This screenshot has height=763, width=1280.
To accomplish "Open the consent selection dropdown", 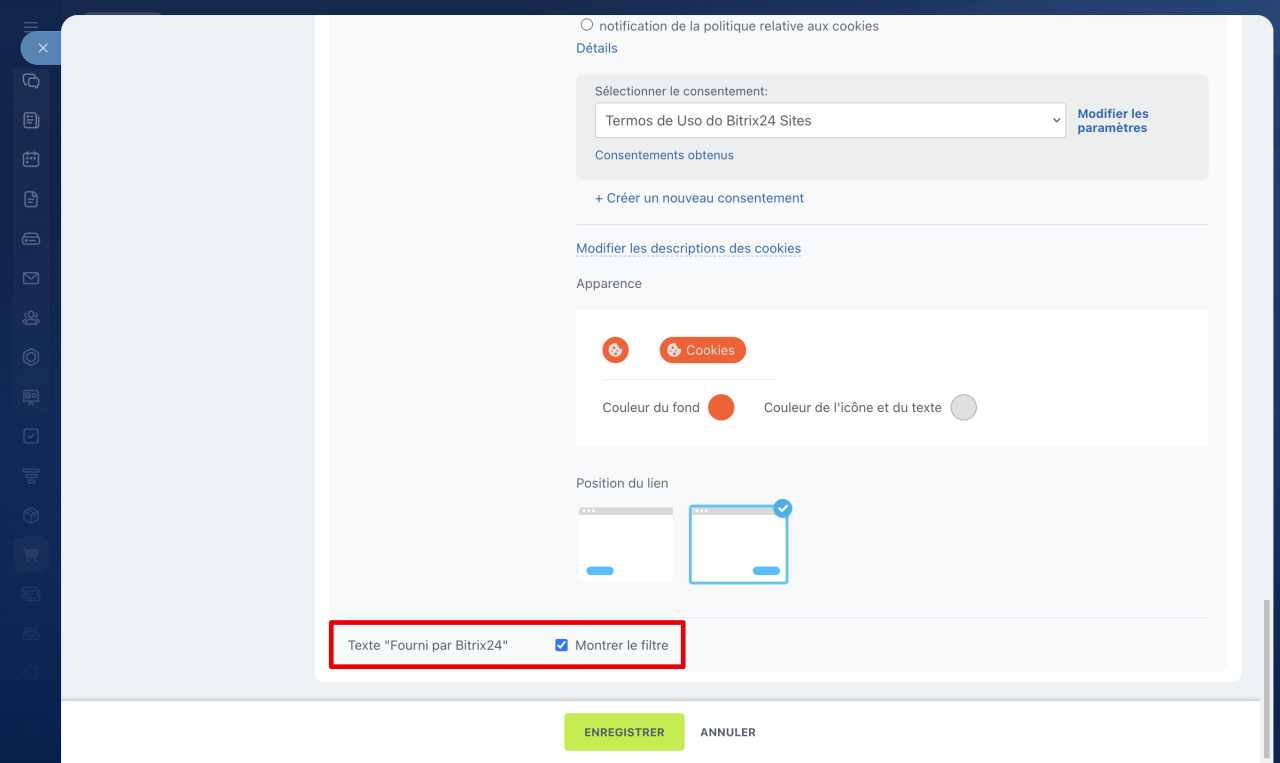I will pos(830,121).
